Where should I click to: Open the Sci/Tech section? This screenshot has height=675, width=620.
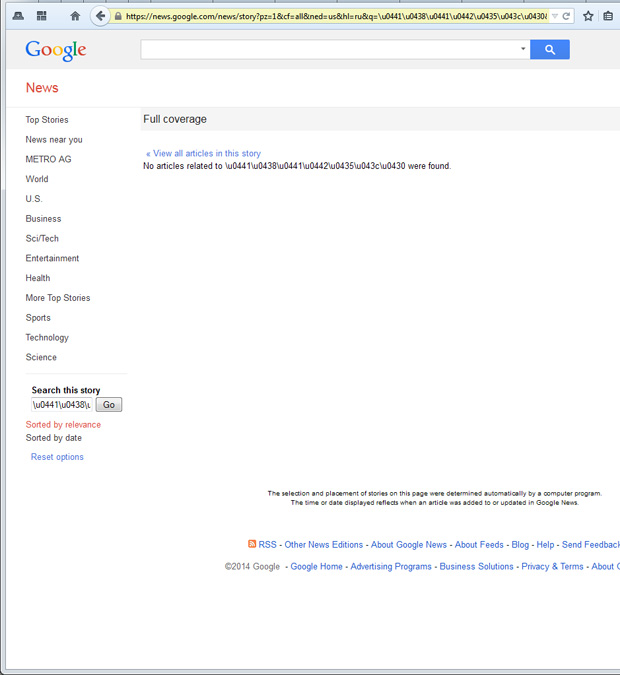coord(42,238)
